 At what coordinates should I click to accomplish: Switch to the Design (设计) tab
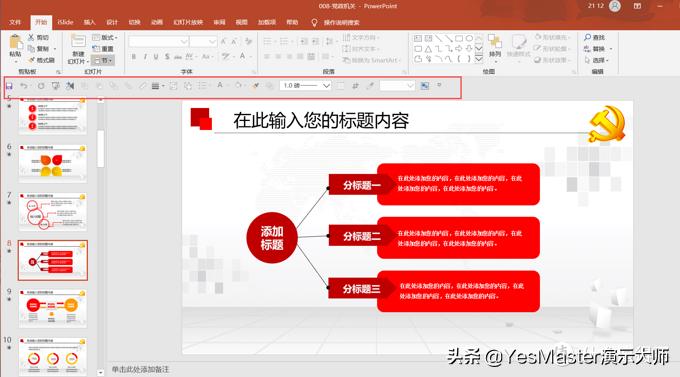(x=112, y=22)
